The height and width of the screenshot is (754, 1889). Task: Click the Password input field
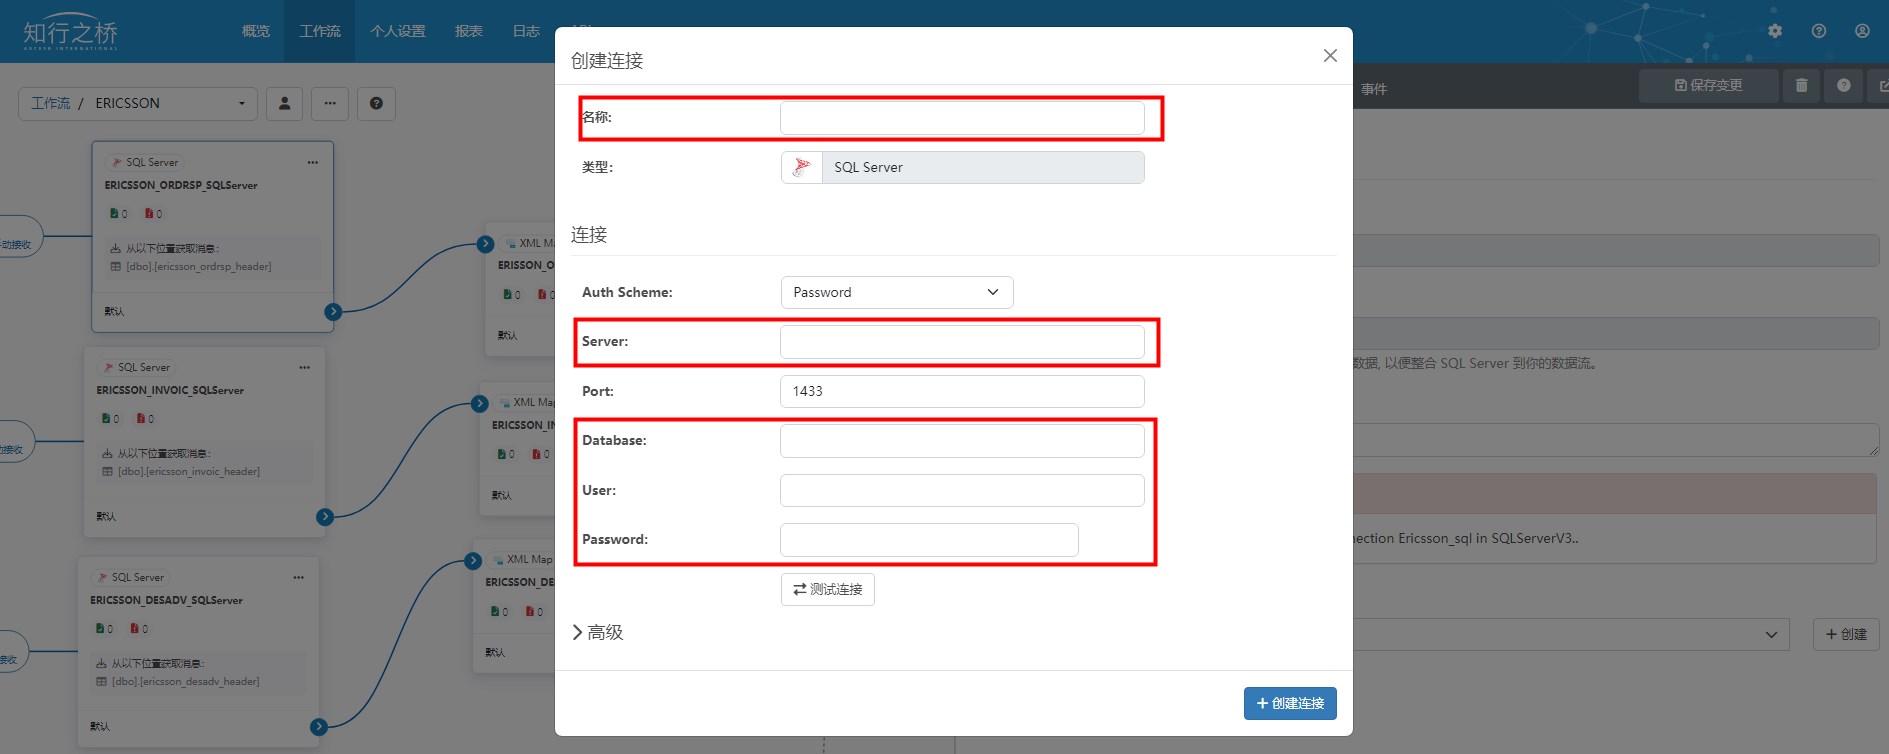point(928,540)
